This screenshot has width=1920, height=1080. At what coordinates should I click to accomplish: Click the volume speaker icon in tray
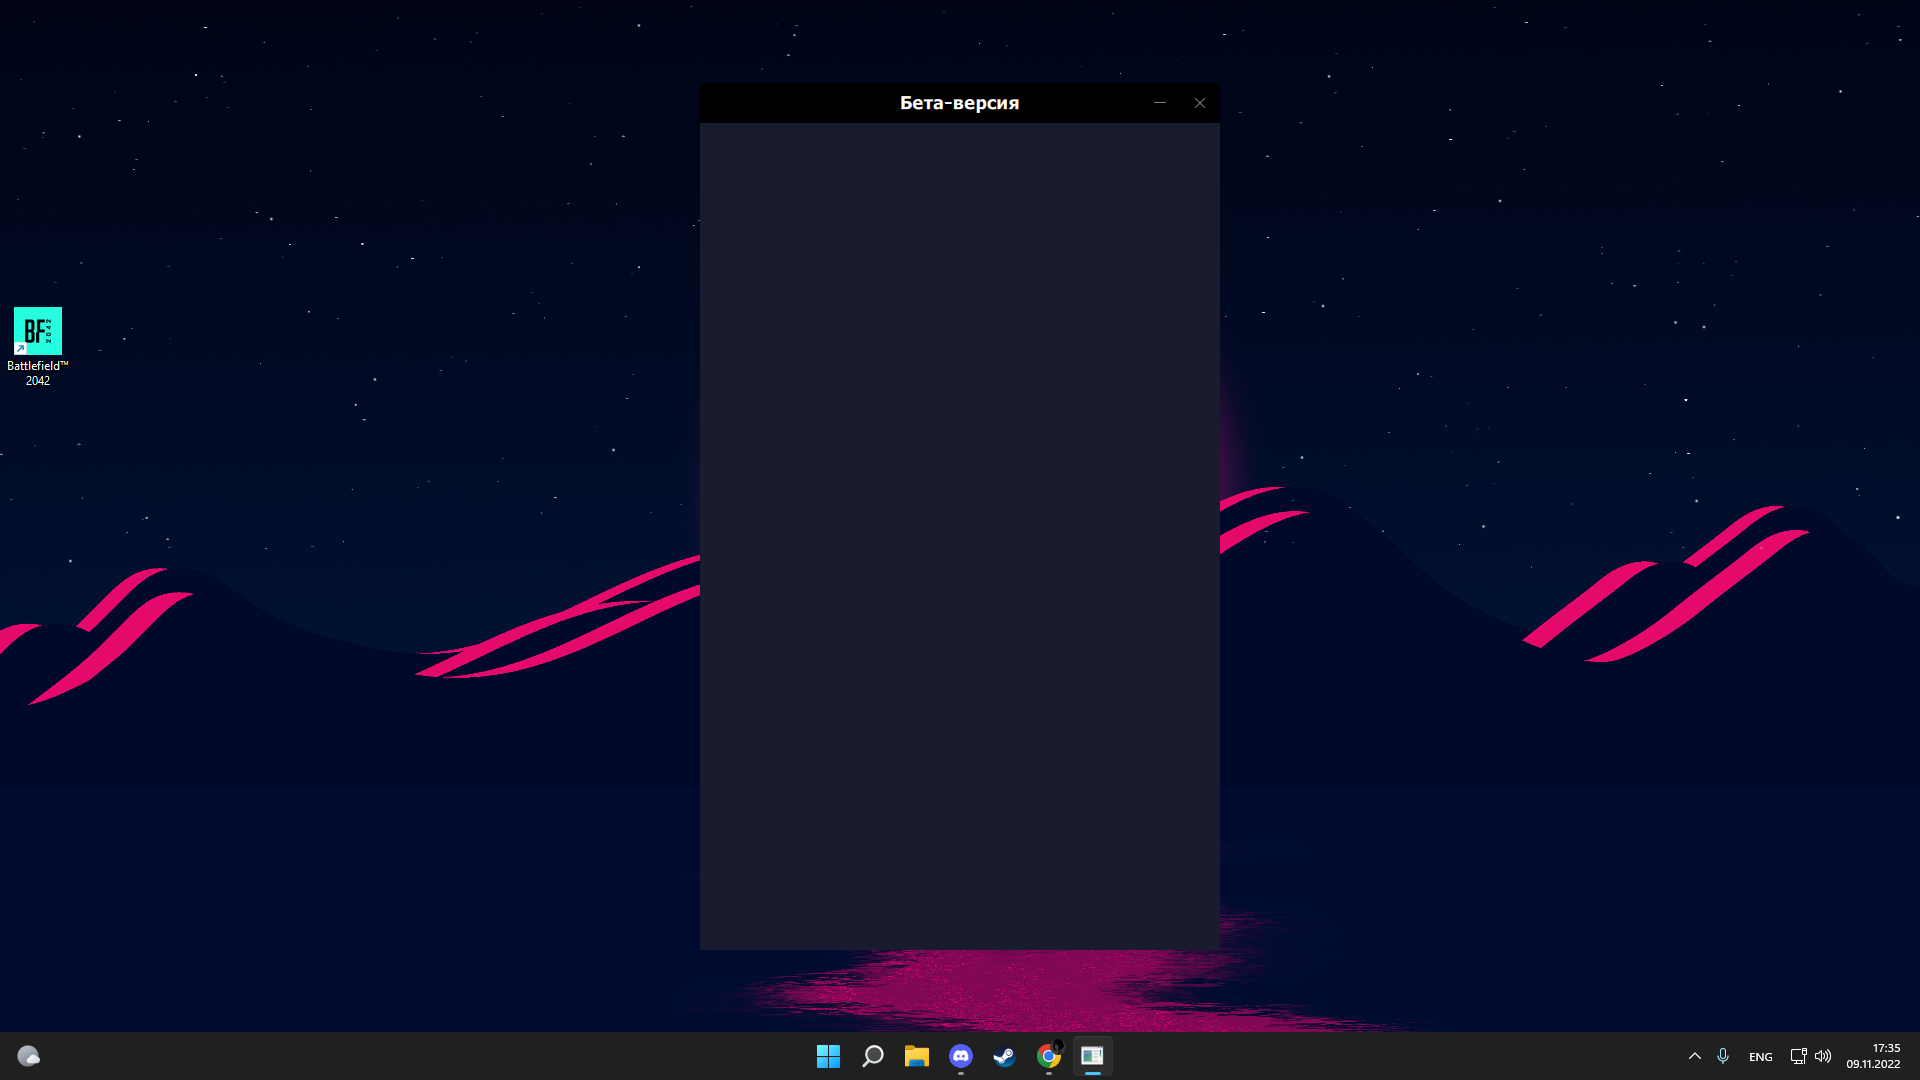(x=1823, y=1056)
